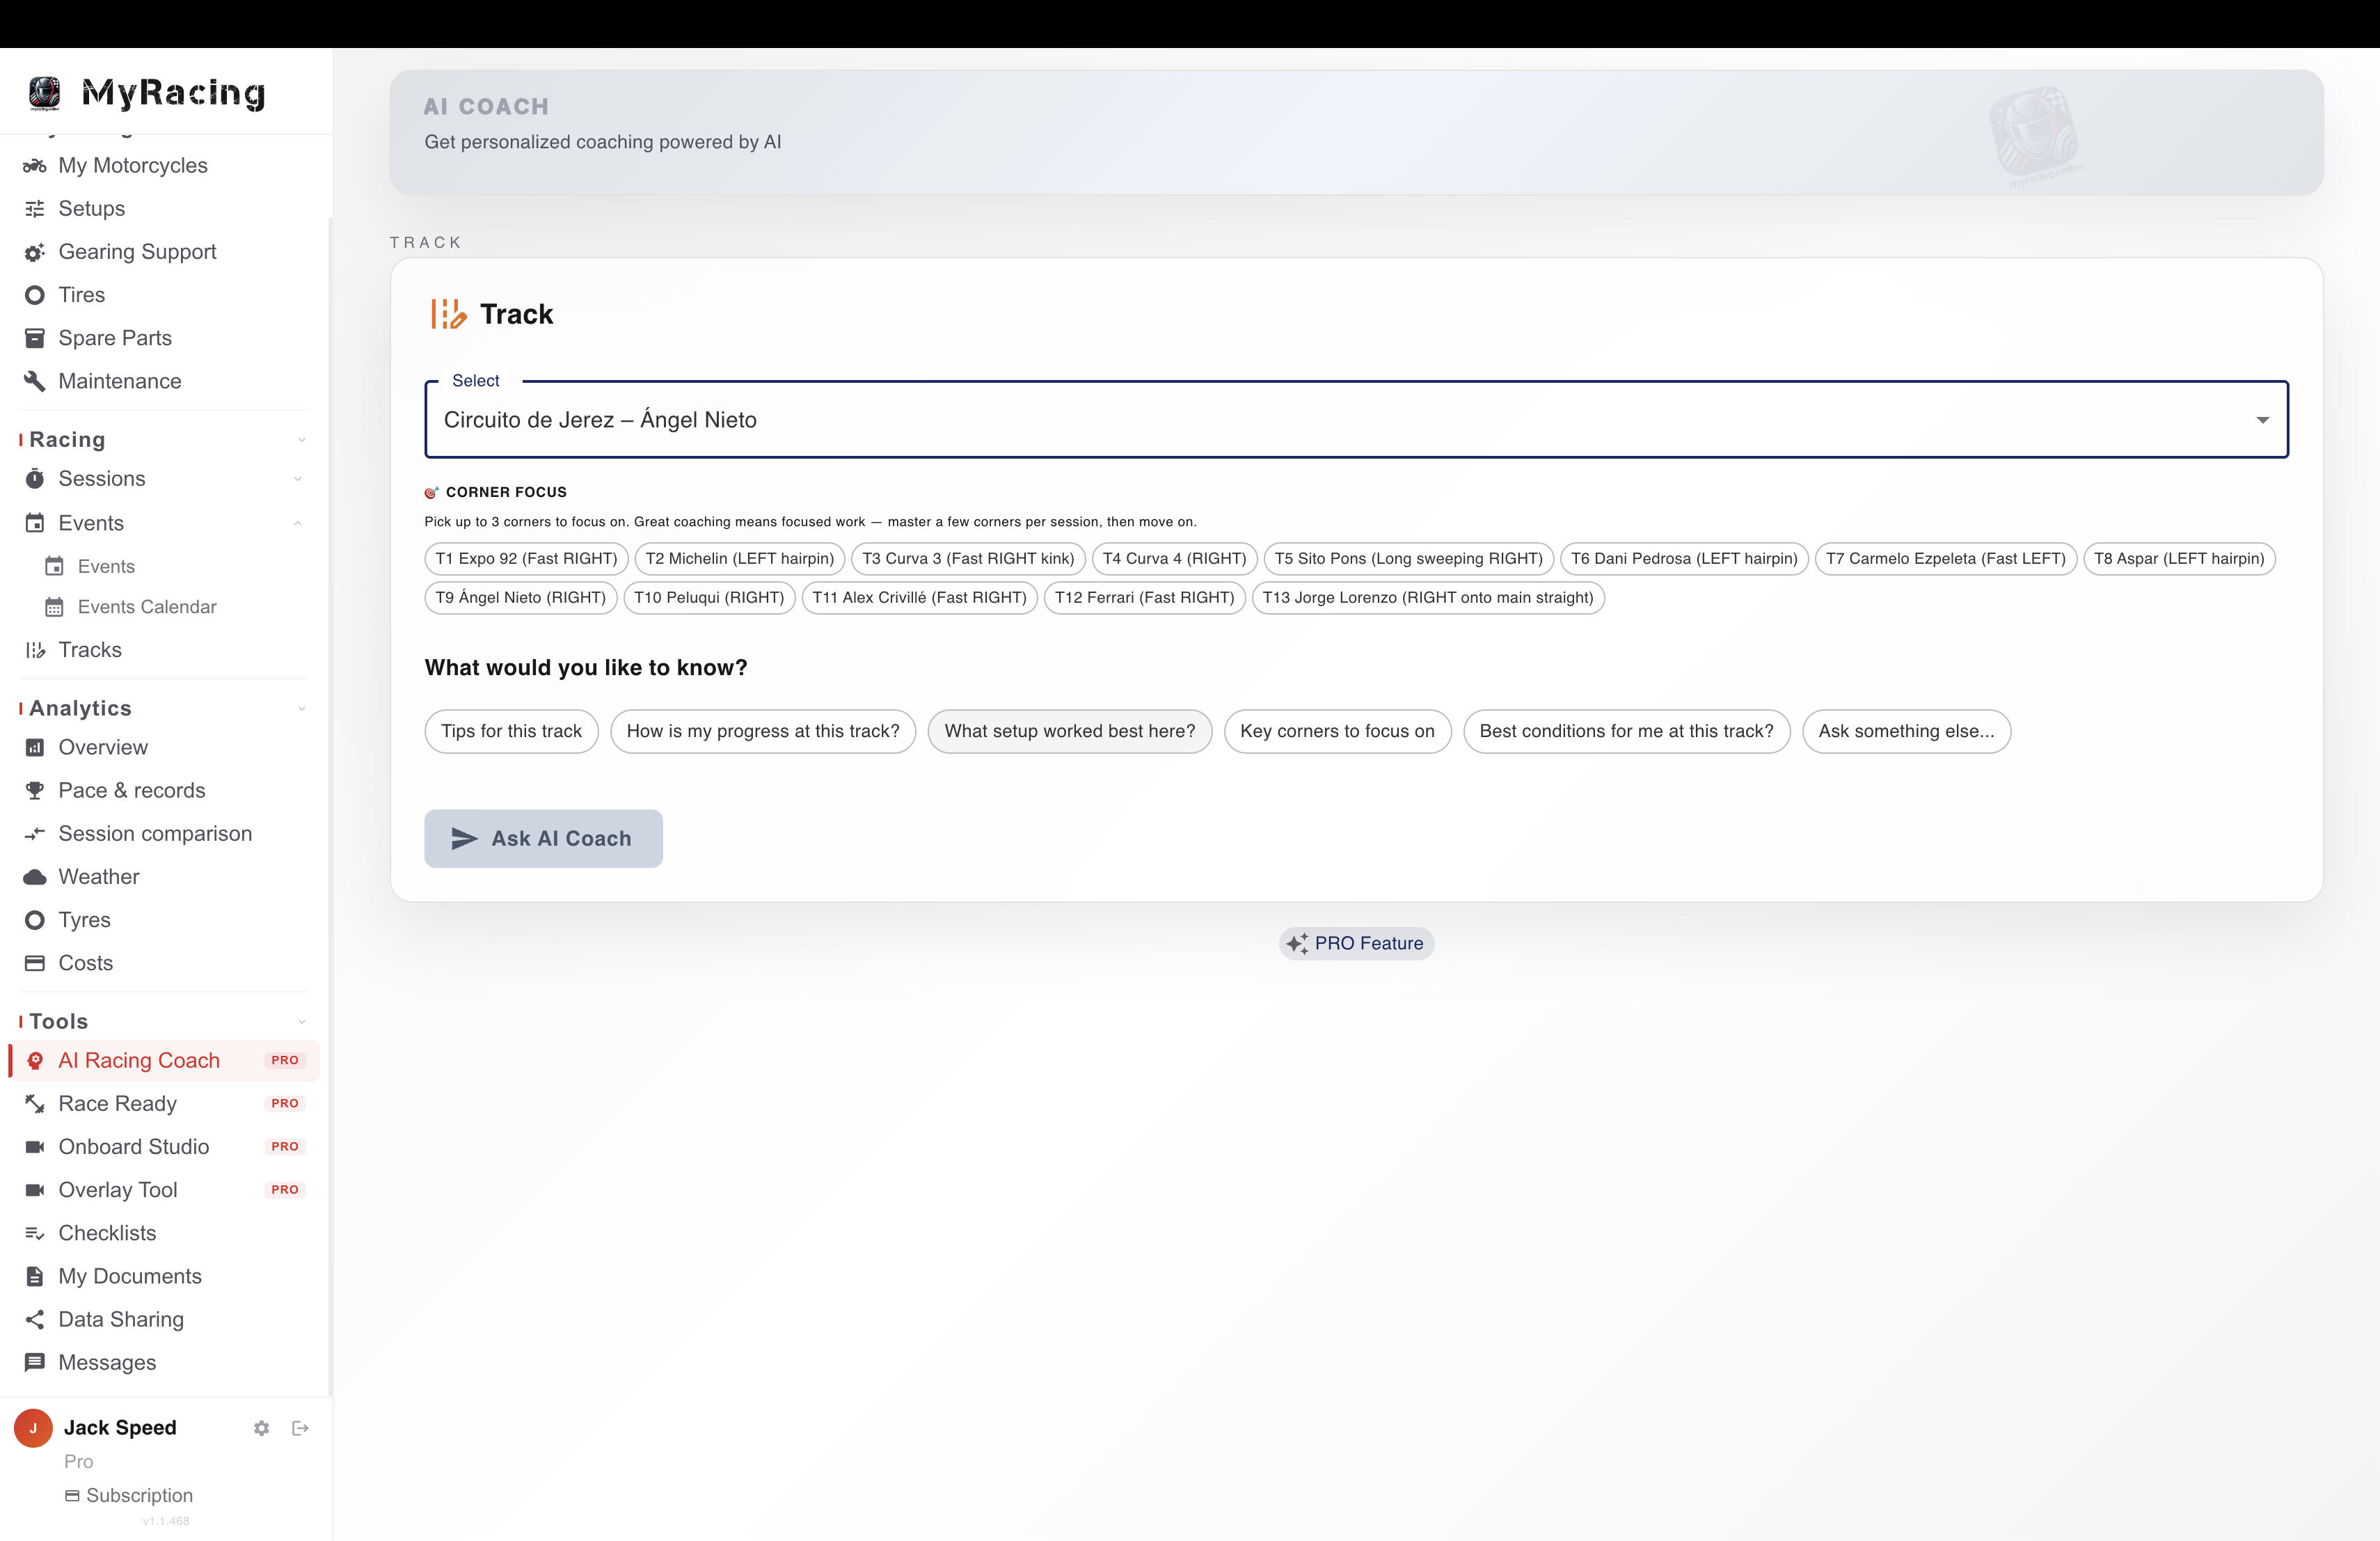Open Data Sharing from the sidebar
The height and width of the screenshot is (1541, 2380).
coord(121,1319)
